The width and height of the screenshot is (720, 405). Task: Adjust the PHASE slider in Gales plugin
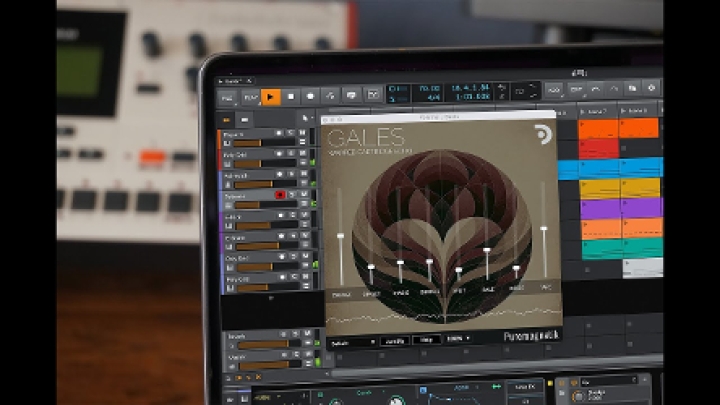400,263
